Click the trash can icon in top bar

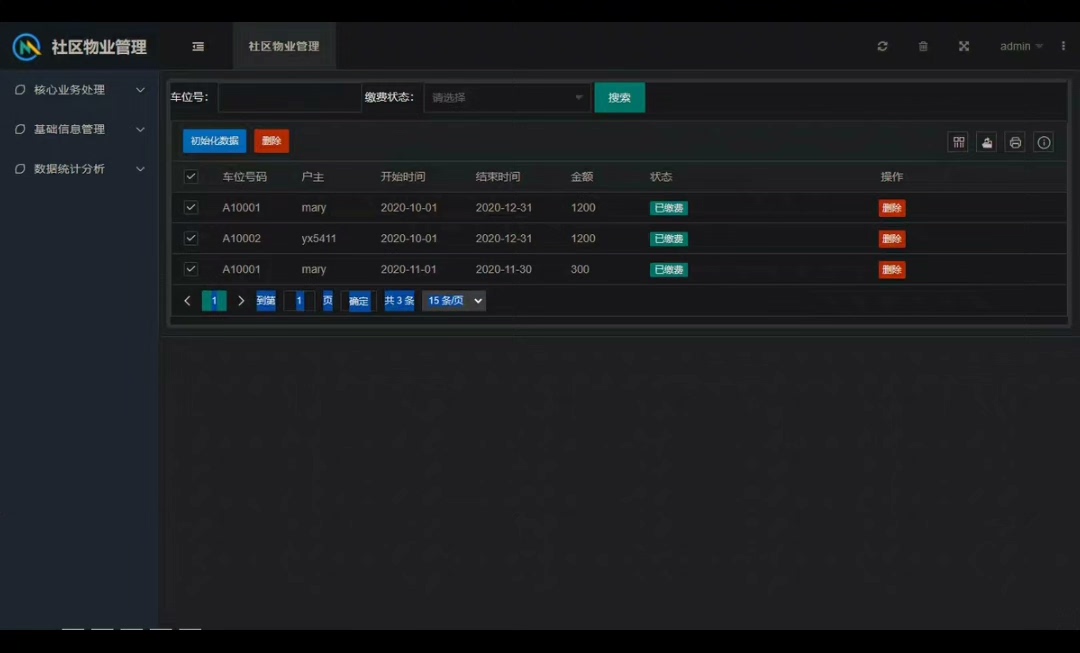point(923,46)
